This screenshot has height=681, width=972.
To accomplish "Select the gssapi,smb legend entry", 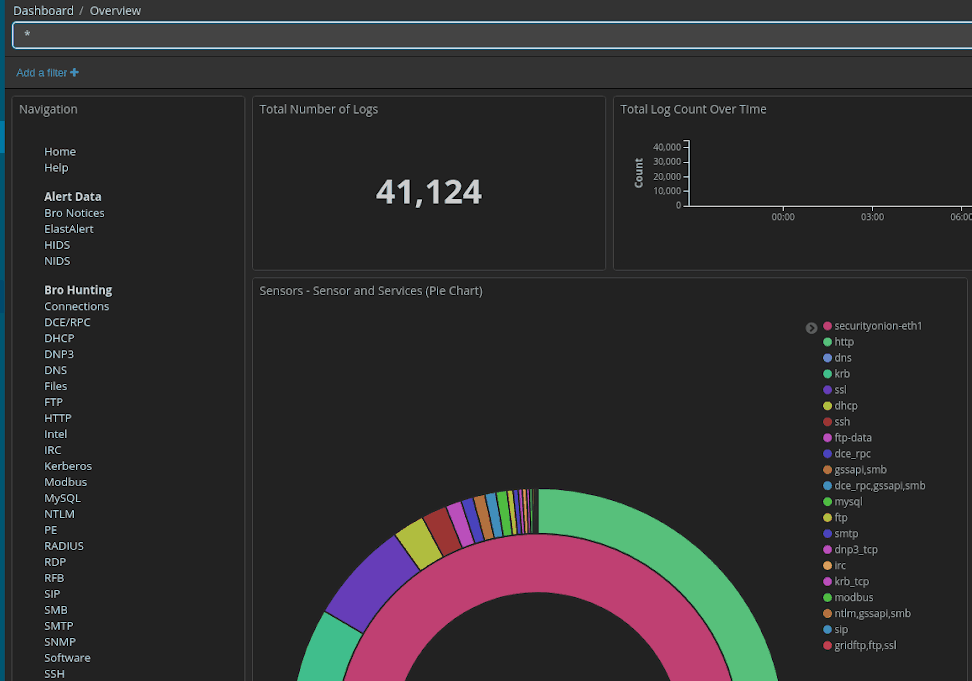I will click(x=855, y=470).
